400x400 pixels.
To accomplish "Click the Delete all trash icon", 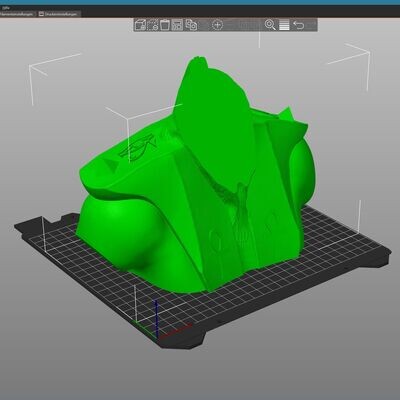I will [165, 25].
